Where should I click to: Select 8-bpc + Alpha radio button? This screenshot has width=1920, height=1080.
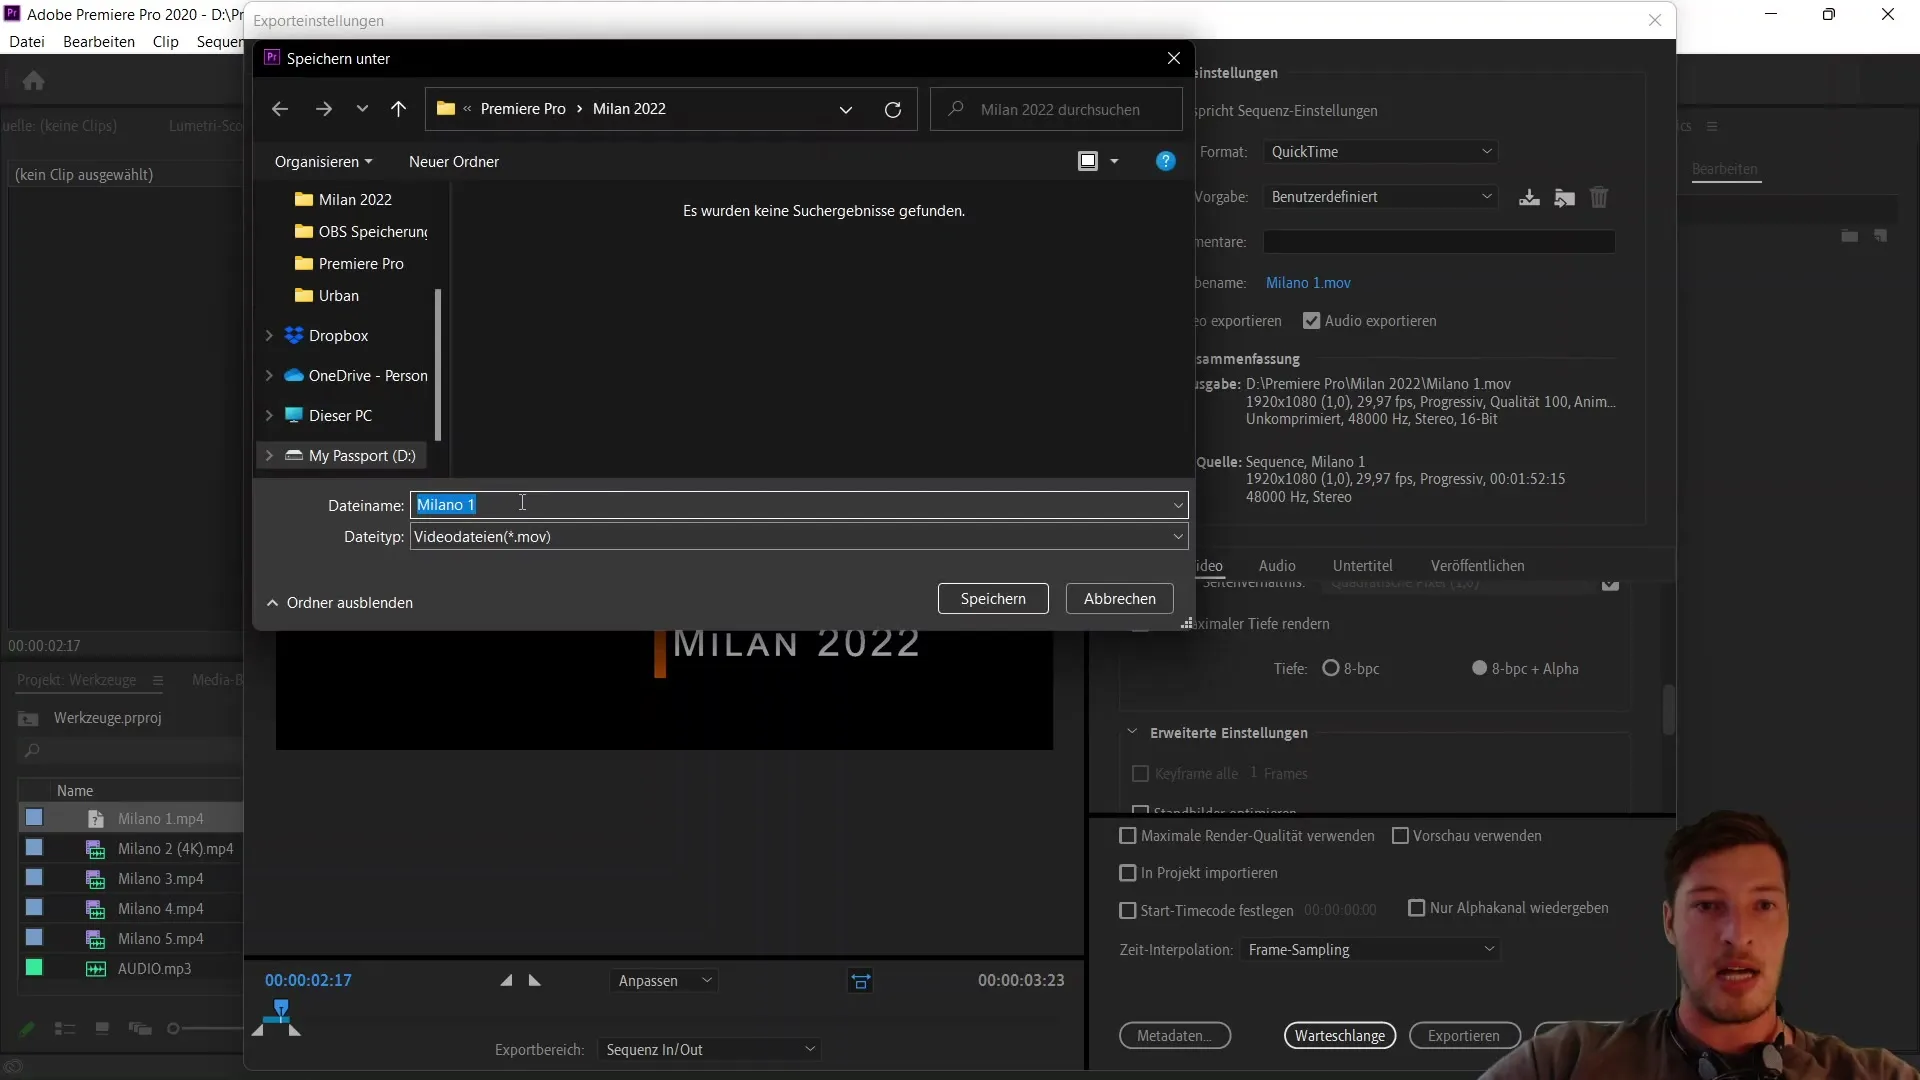point(1480,667)
